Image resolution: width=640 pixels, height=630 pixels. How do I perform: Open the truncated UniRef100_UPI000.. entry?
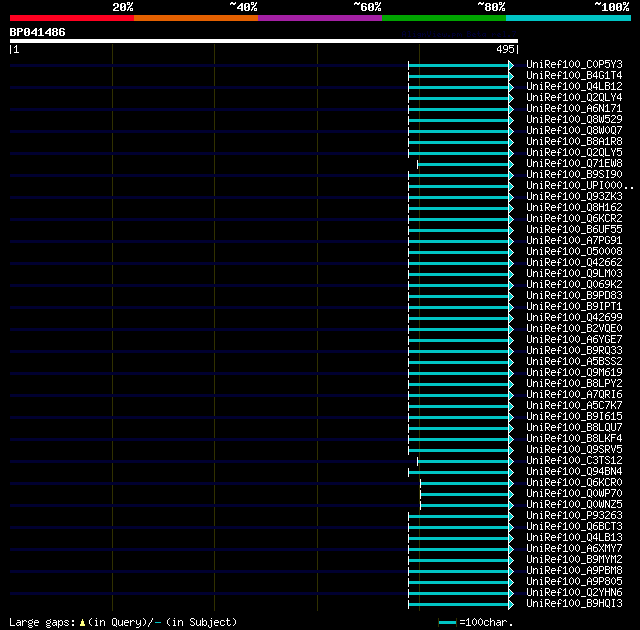(580, 186)
